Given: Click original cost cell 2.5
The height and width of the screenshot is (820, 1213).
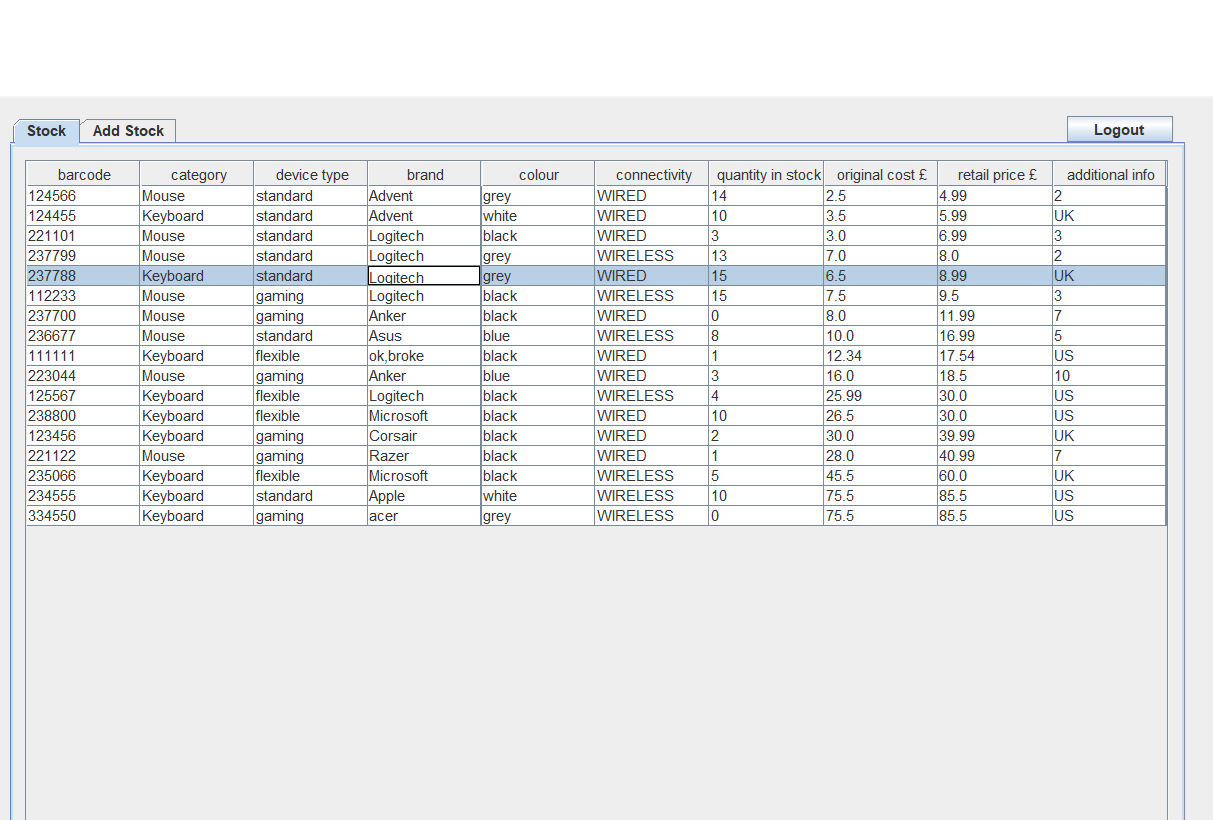Looking at the screenshot, I should tap(881, 196).
